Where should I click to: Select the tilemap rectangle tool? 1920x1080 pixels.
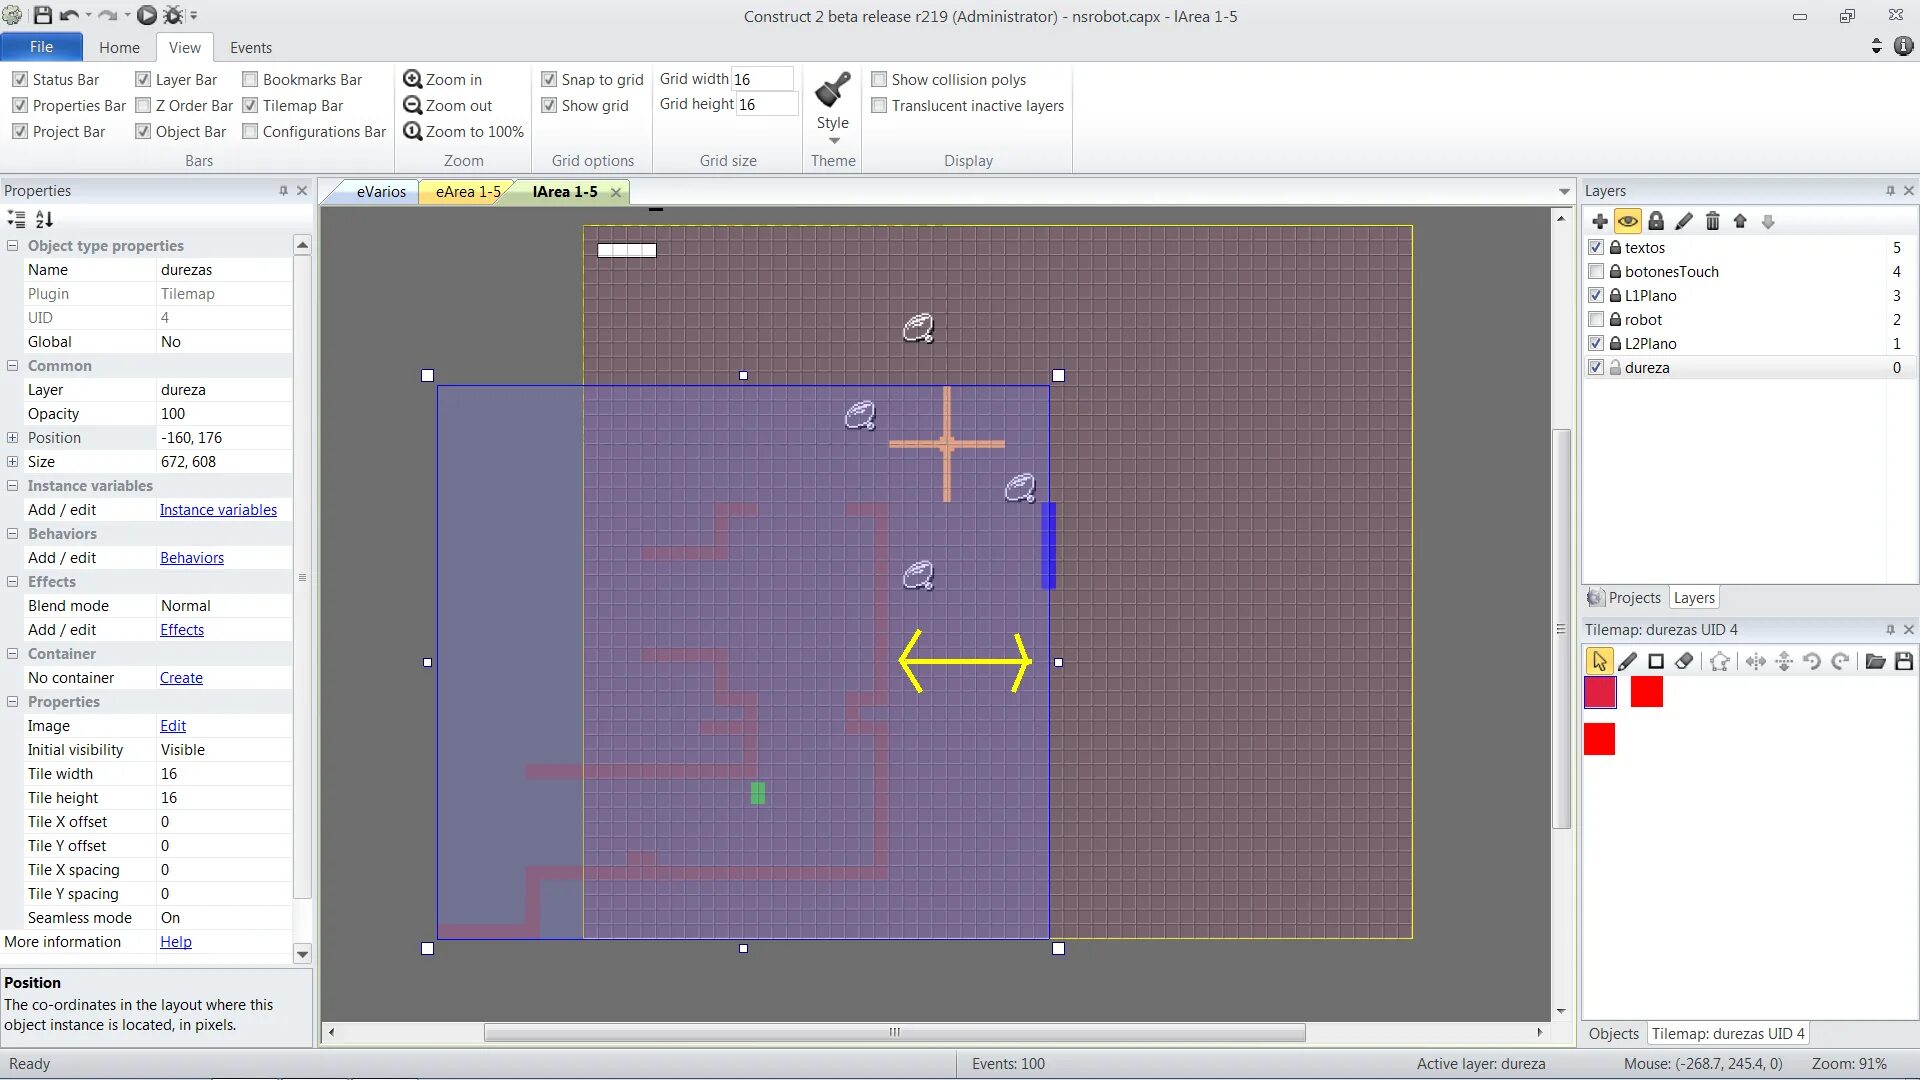pyautogui.click(x=1656, y=661)
